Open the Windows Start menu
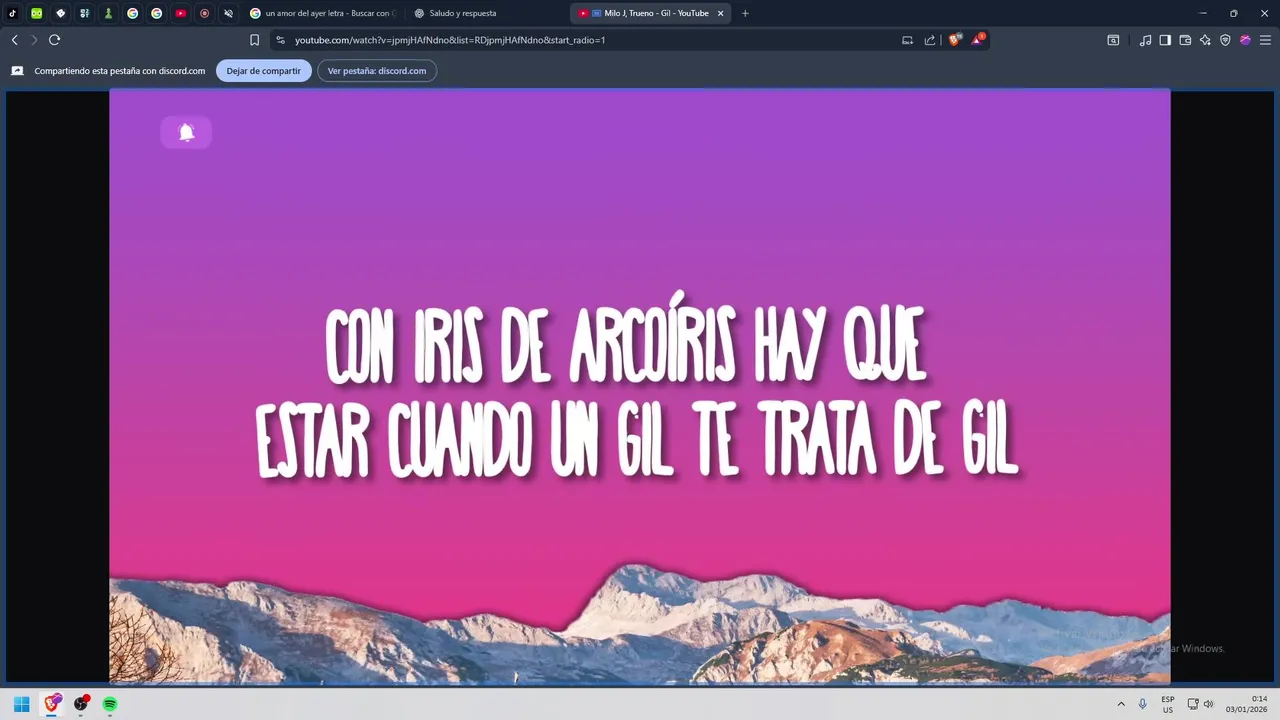The height and width of the screenshot is (720, 1280). tap(21, 704)
